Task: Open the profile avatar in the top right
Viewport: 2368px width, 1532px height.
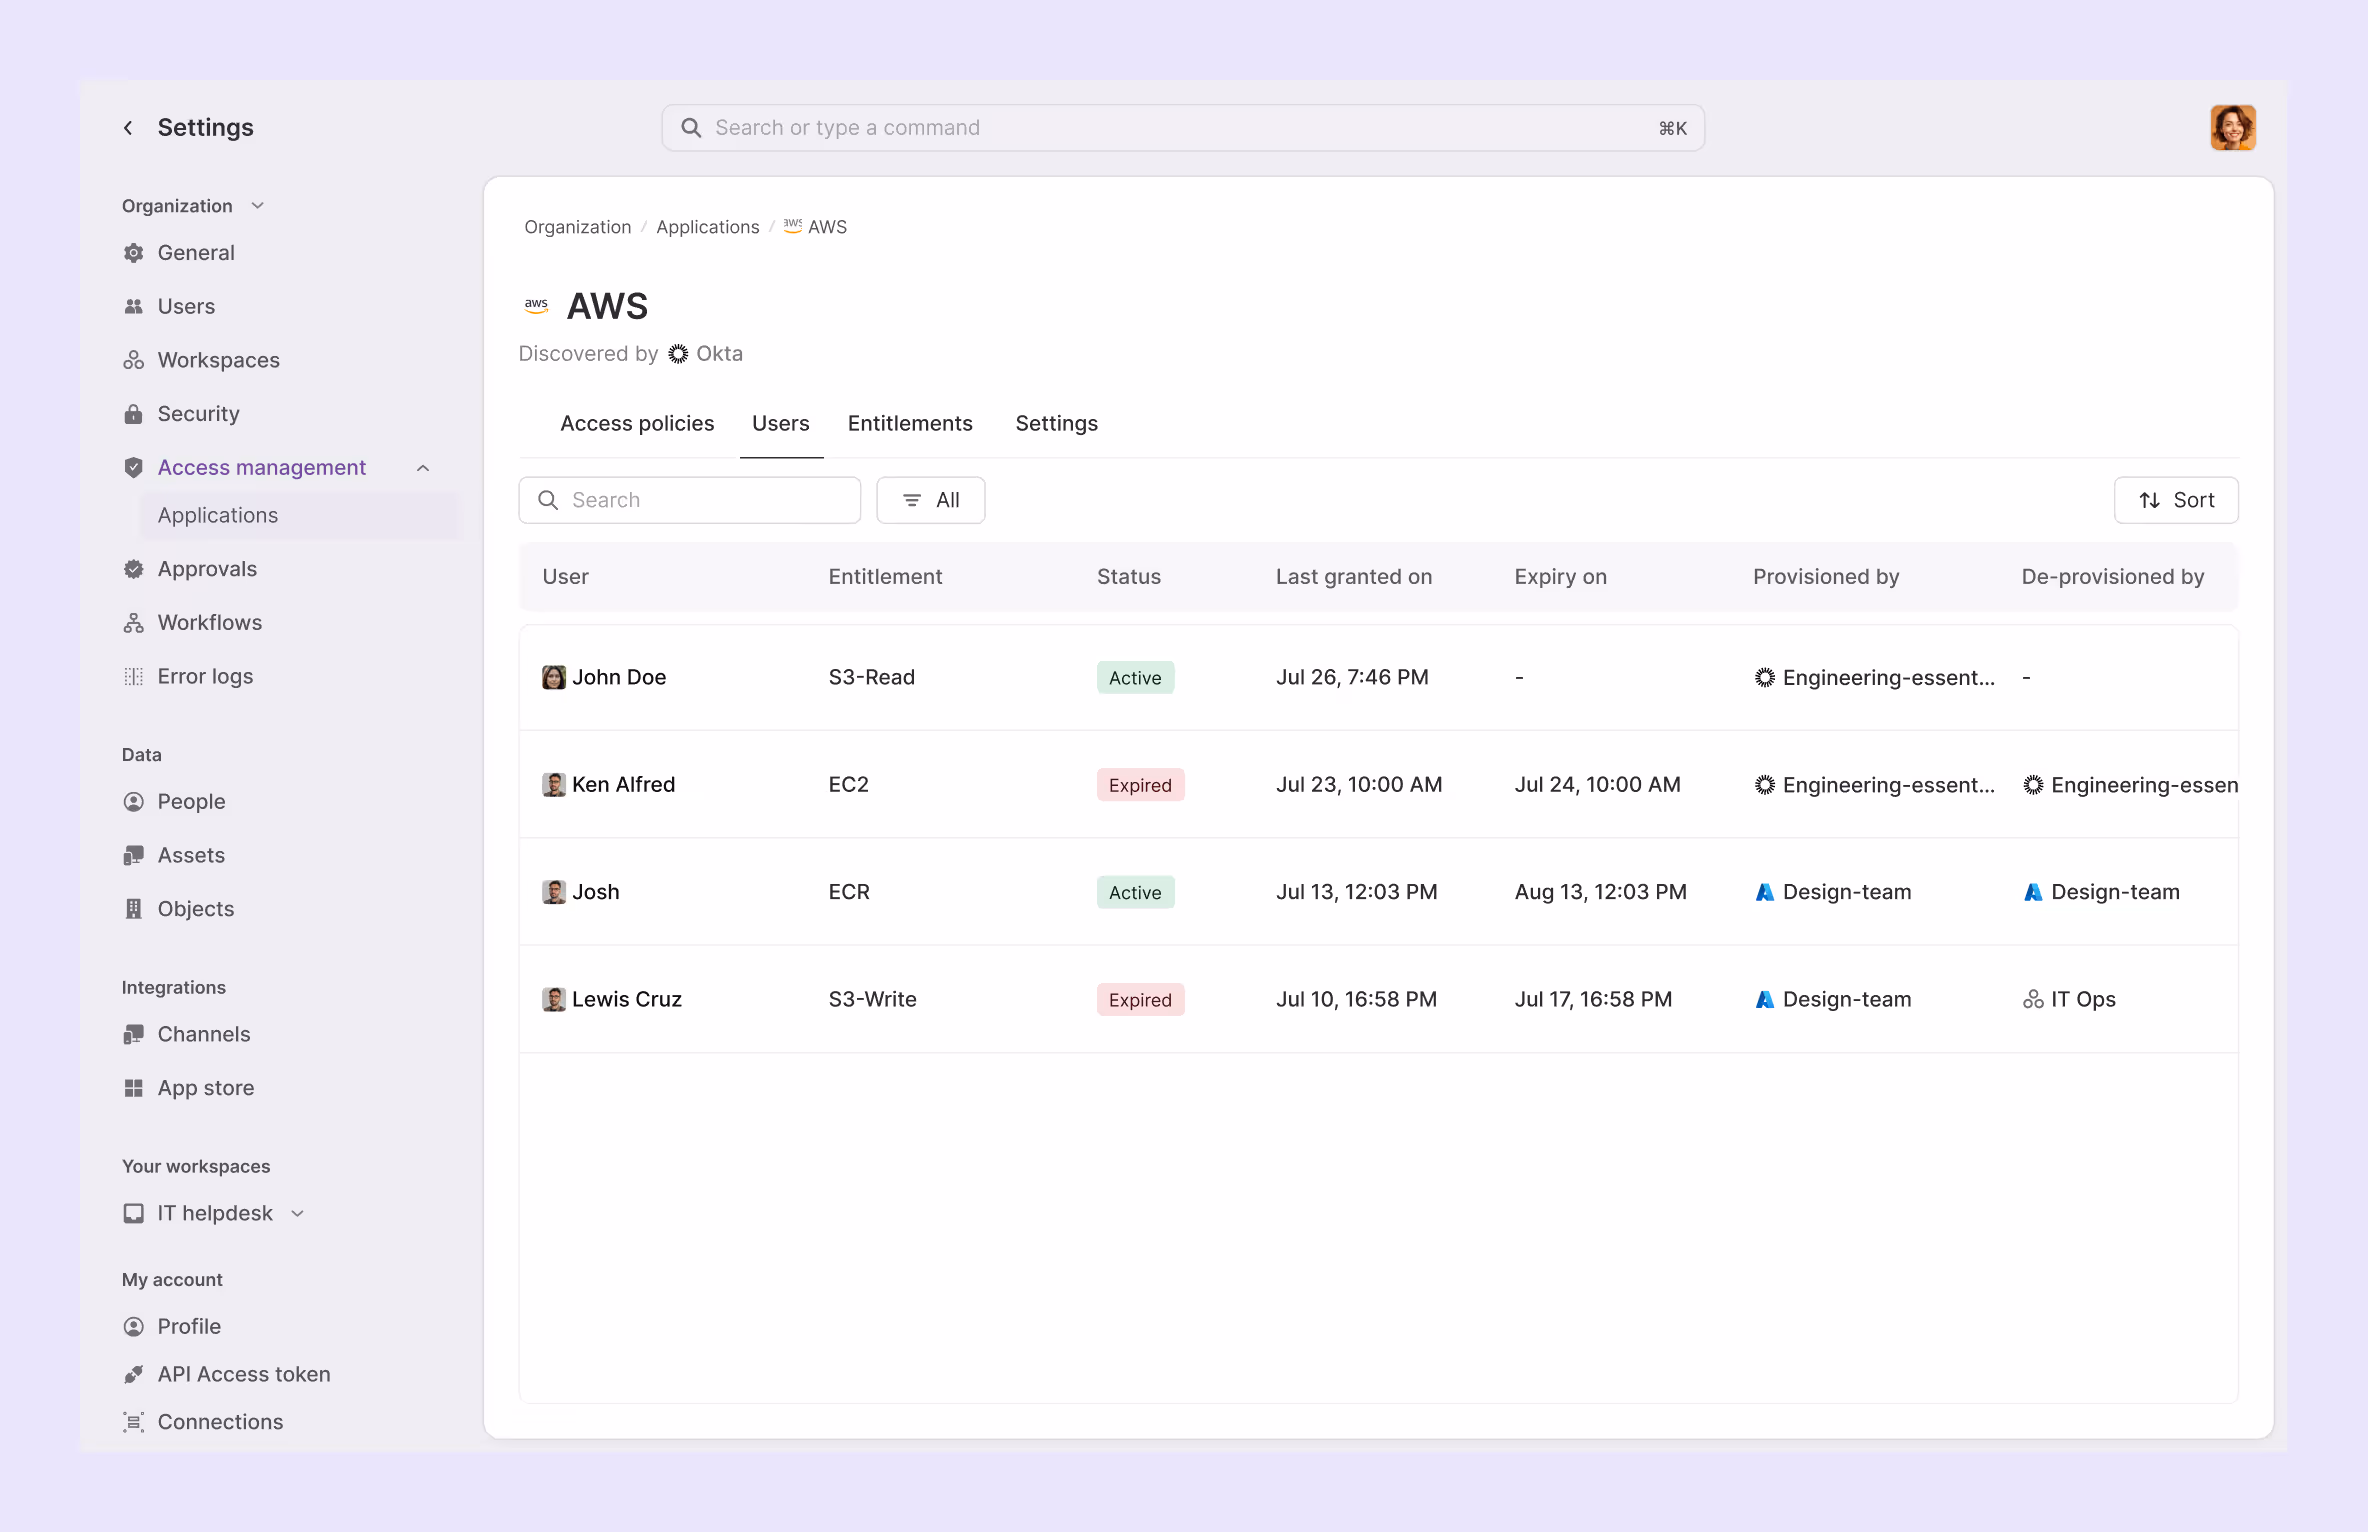Action: [2233, 127]
